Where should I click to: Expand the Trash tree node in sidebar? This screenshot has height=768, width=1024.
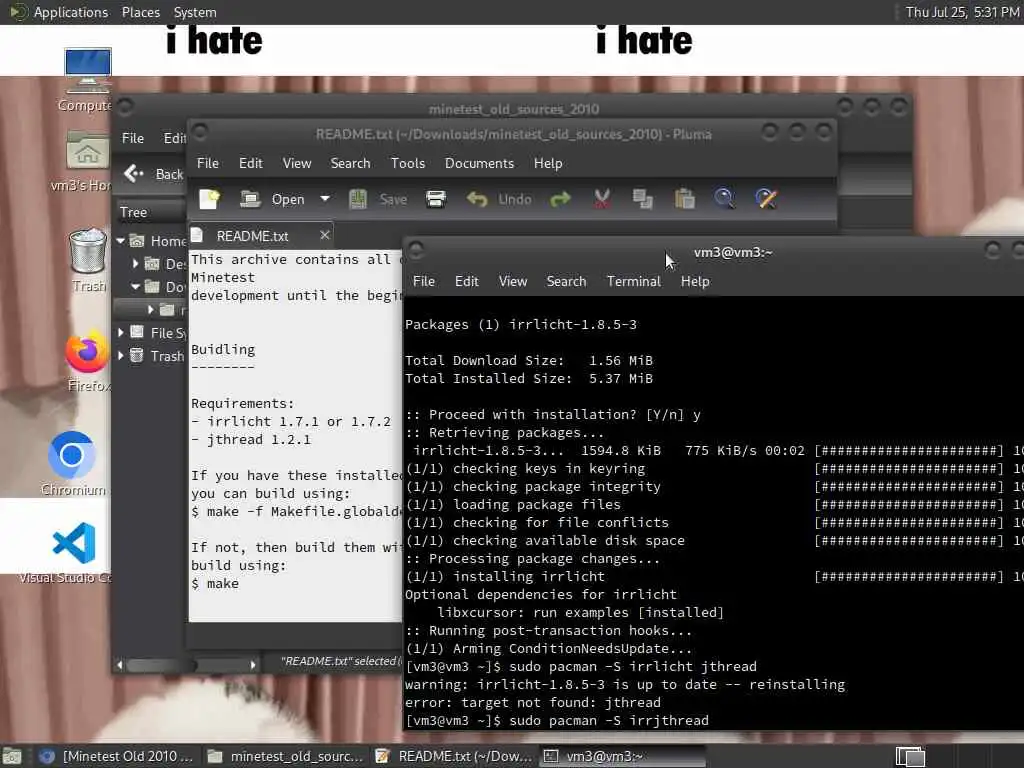pyautogui.click(x=120, y=356)
